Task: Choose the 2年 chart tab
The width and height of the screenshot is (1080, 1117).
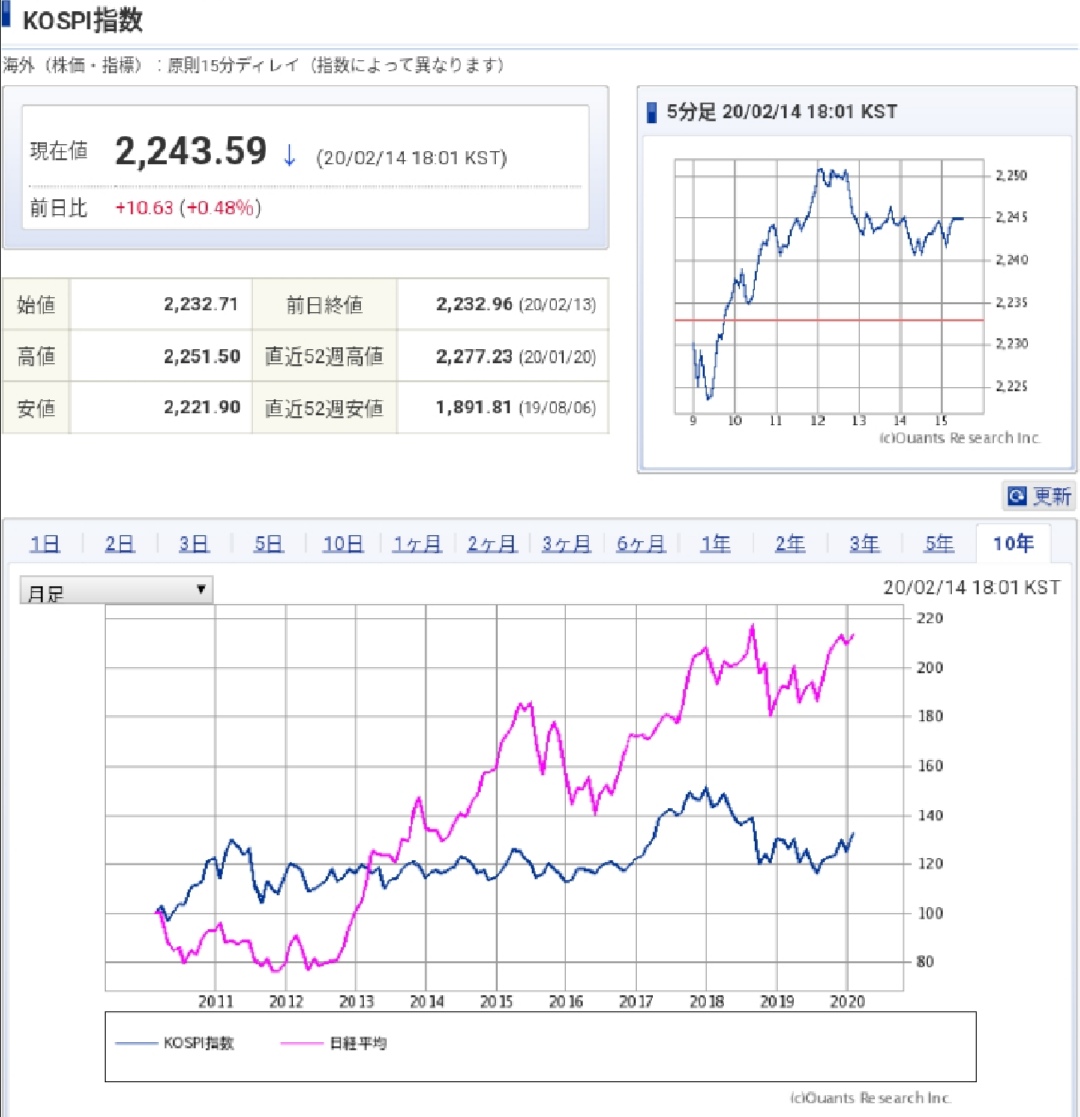Action: (x=790, y=544)
